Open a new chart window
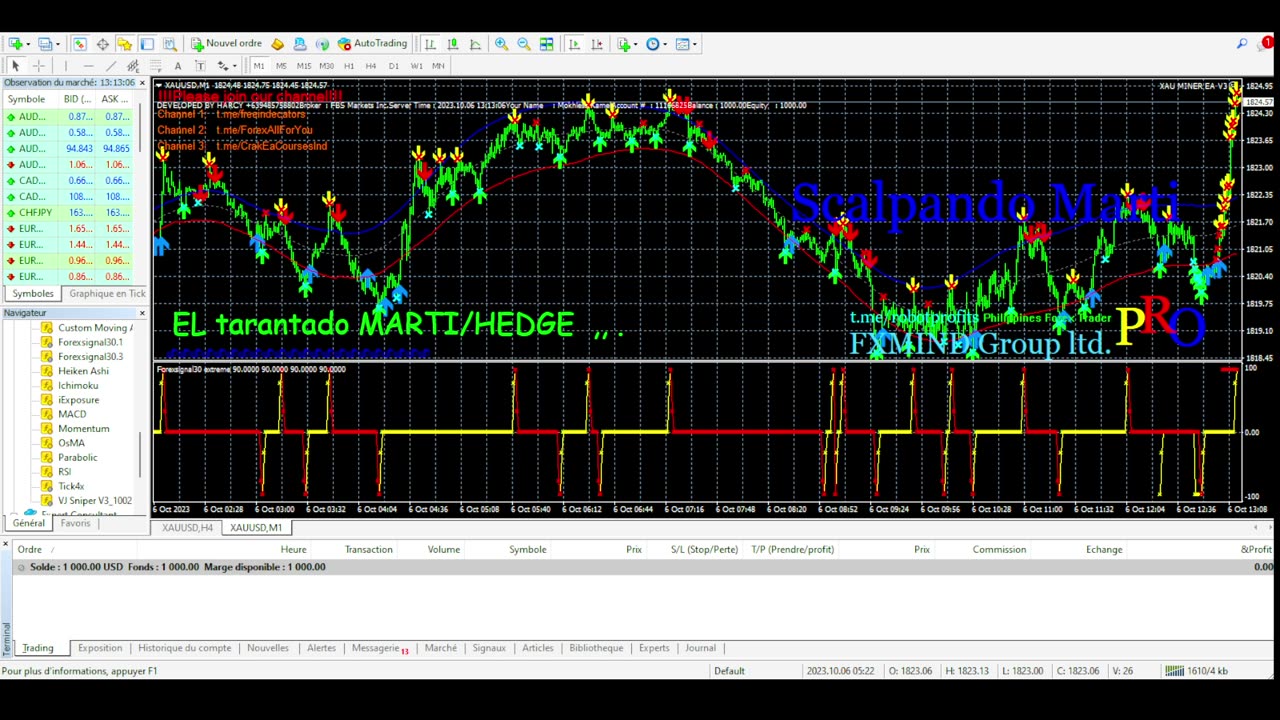Image resolution: width=1280 pixels, height=720 pixels. click(x=15, y=44)
